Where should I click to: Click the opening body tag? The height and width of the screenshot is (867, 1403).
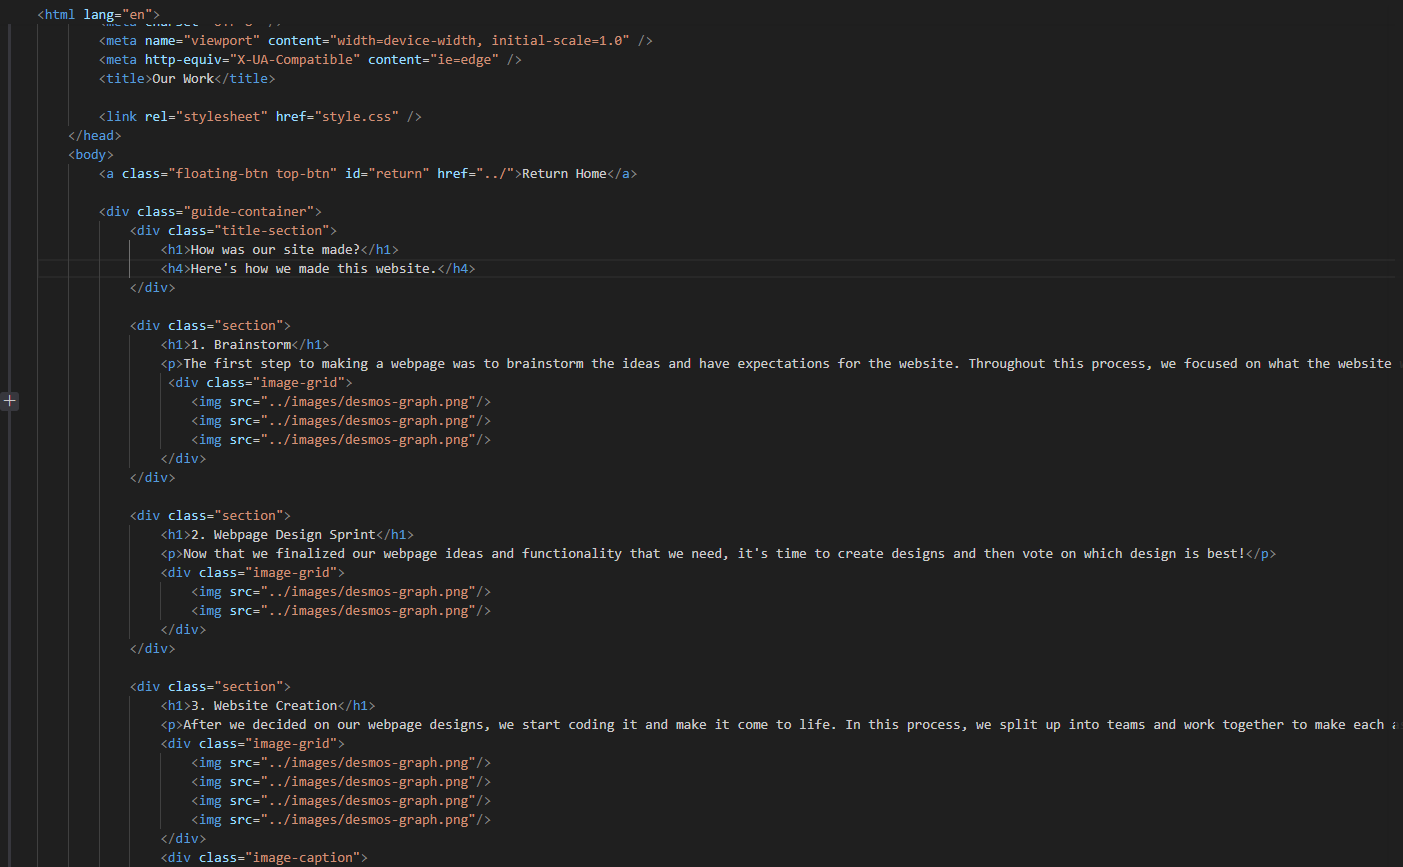91,155
